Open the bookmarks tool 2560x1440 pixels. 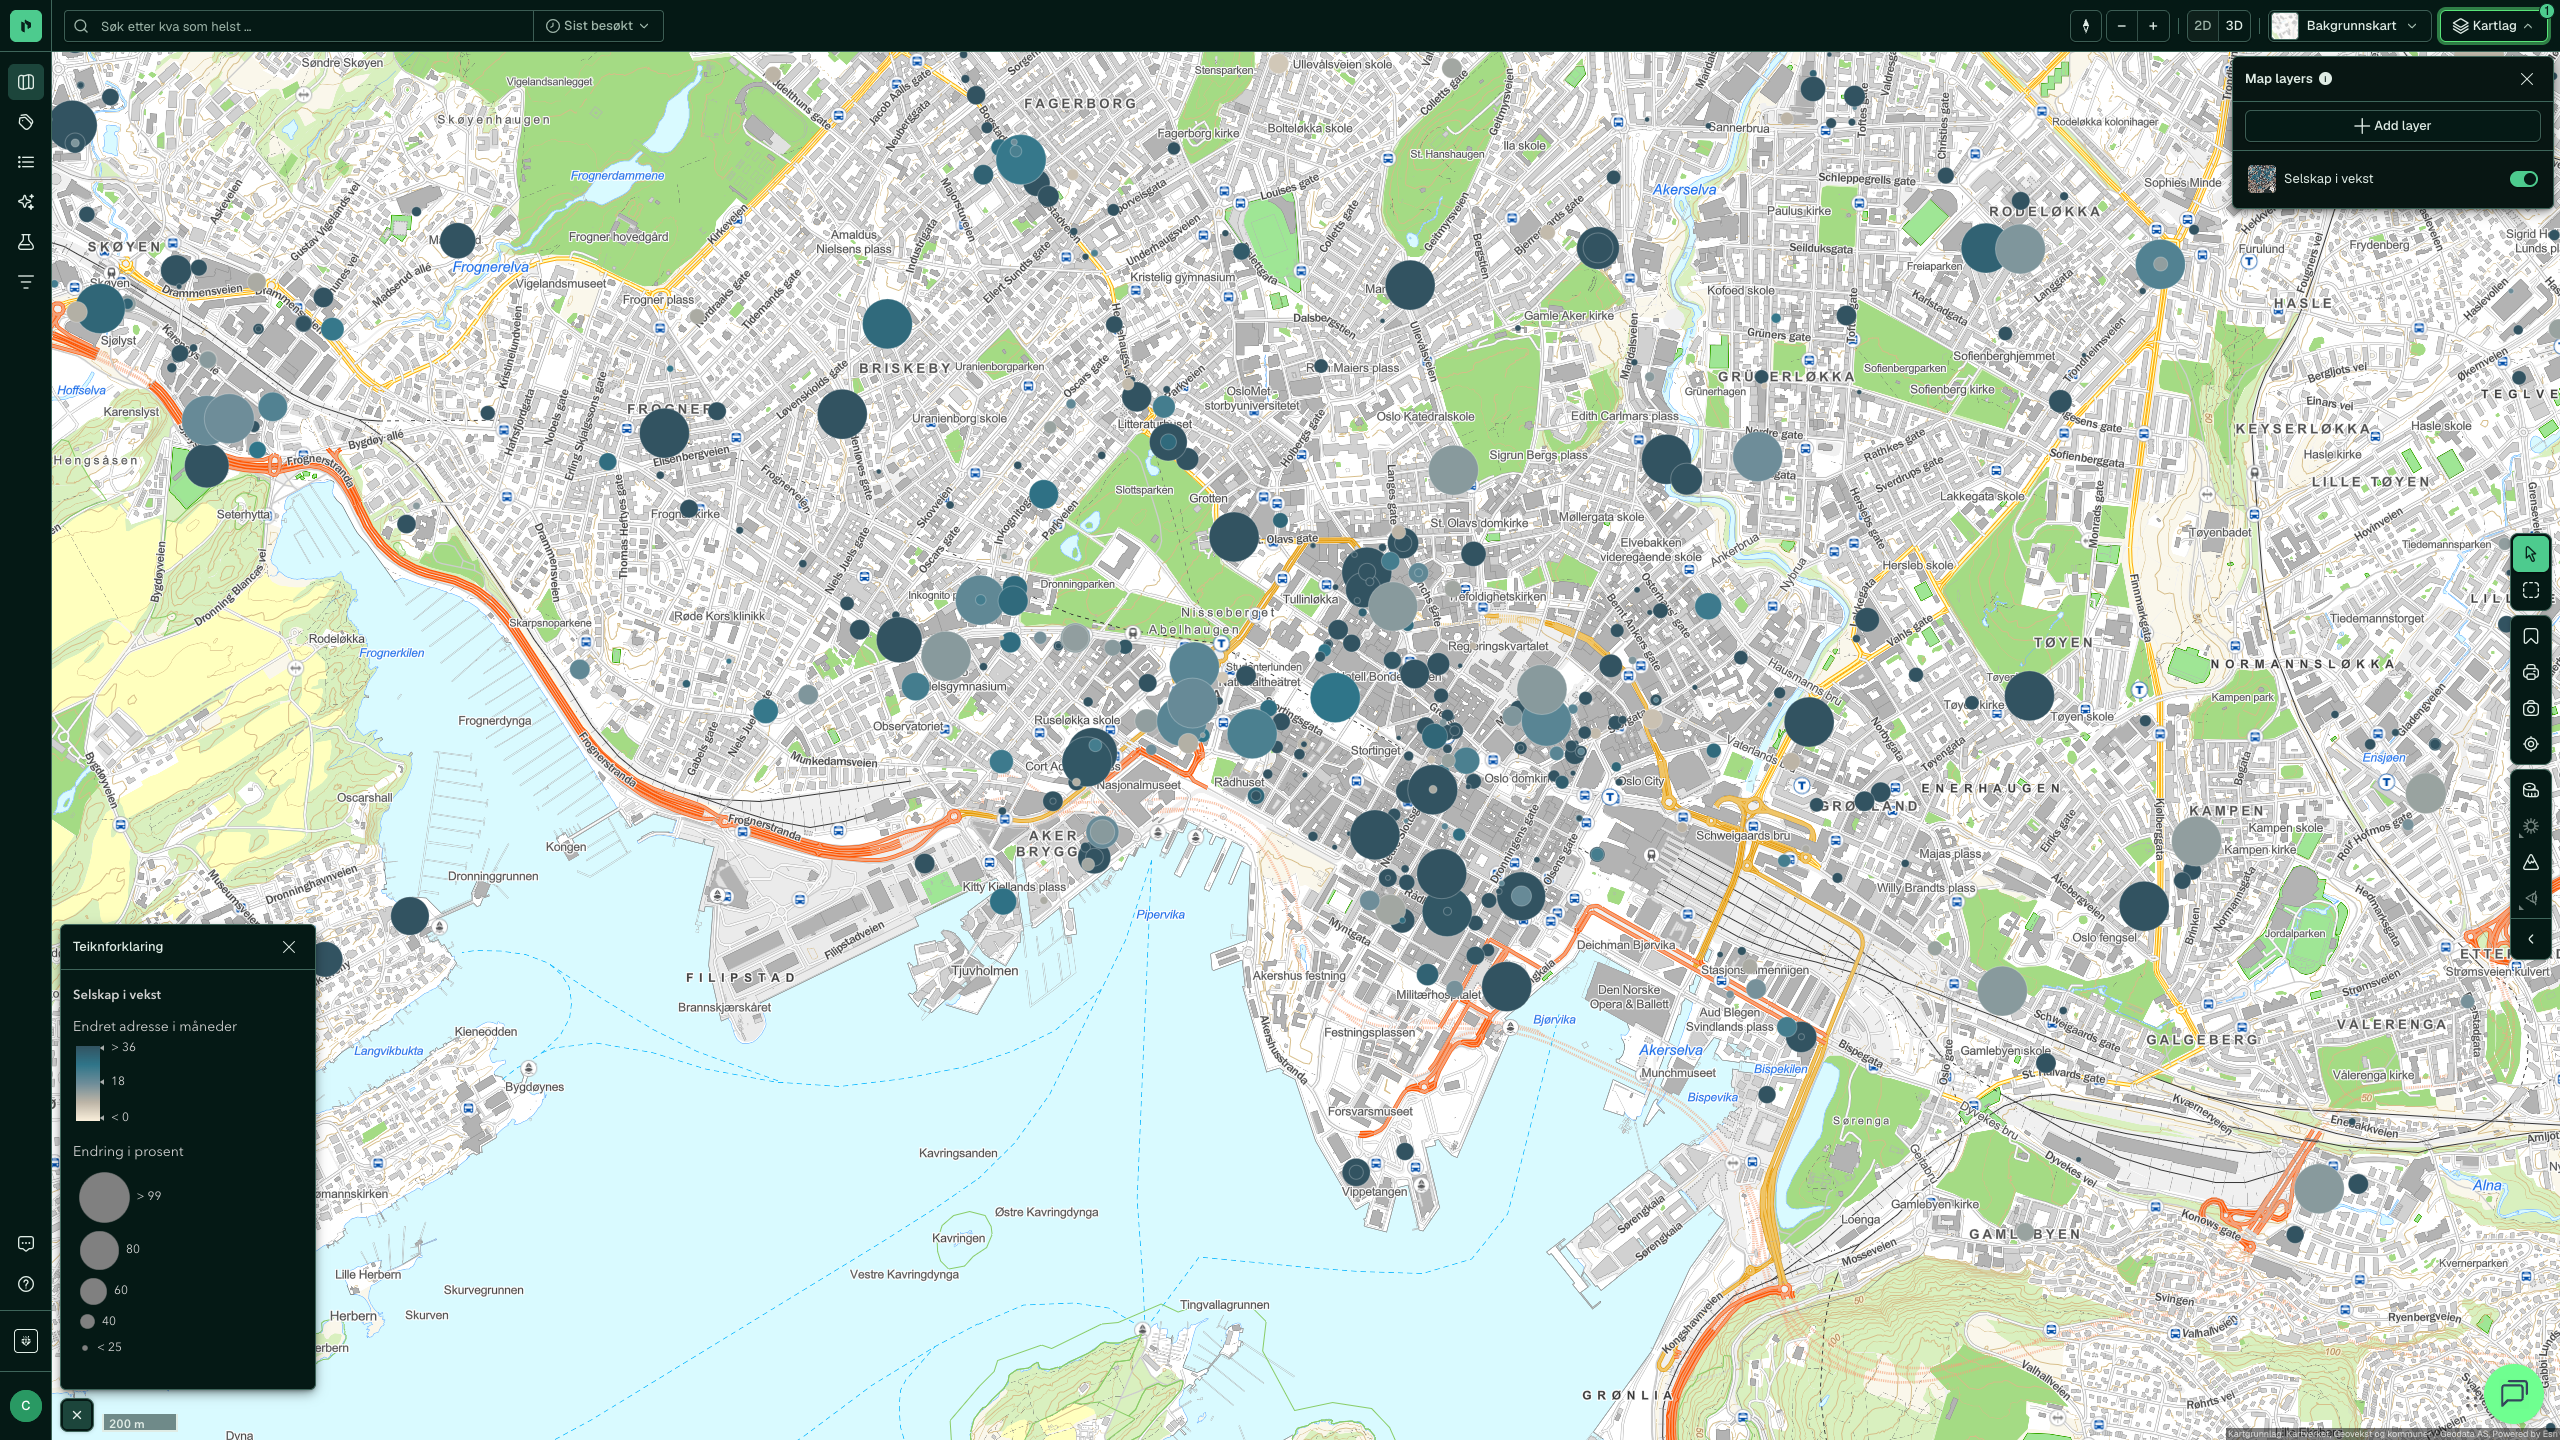click(2531, 636)
